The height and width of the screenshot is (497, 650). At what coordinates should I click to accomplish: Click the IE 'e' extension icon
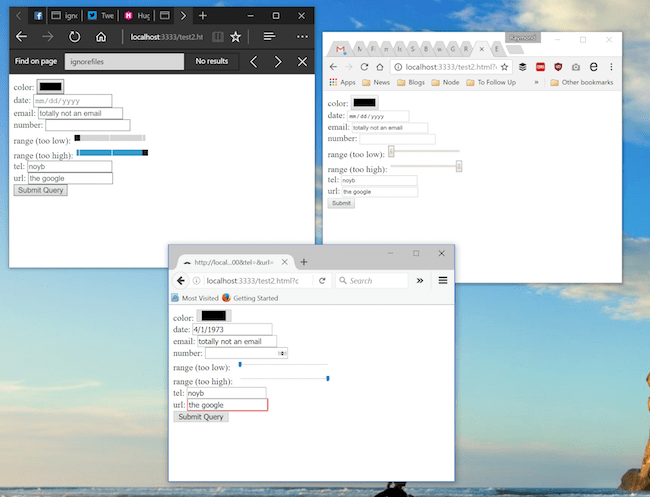(x=594, y=67)
